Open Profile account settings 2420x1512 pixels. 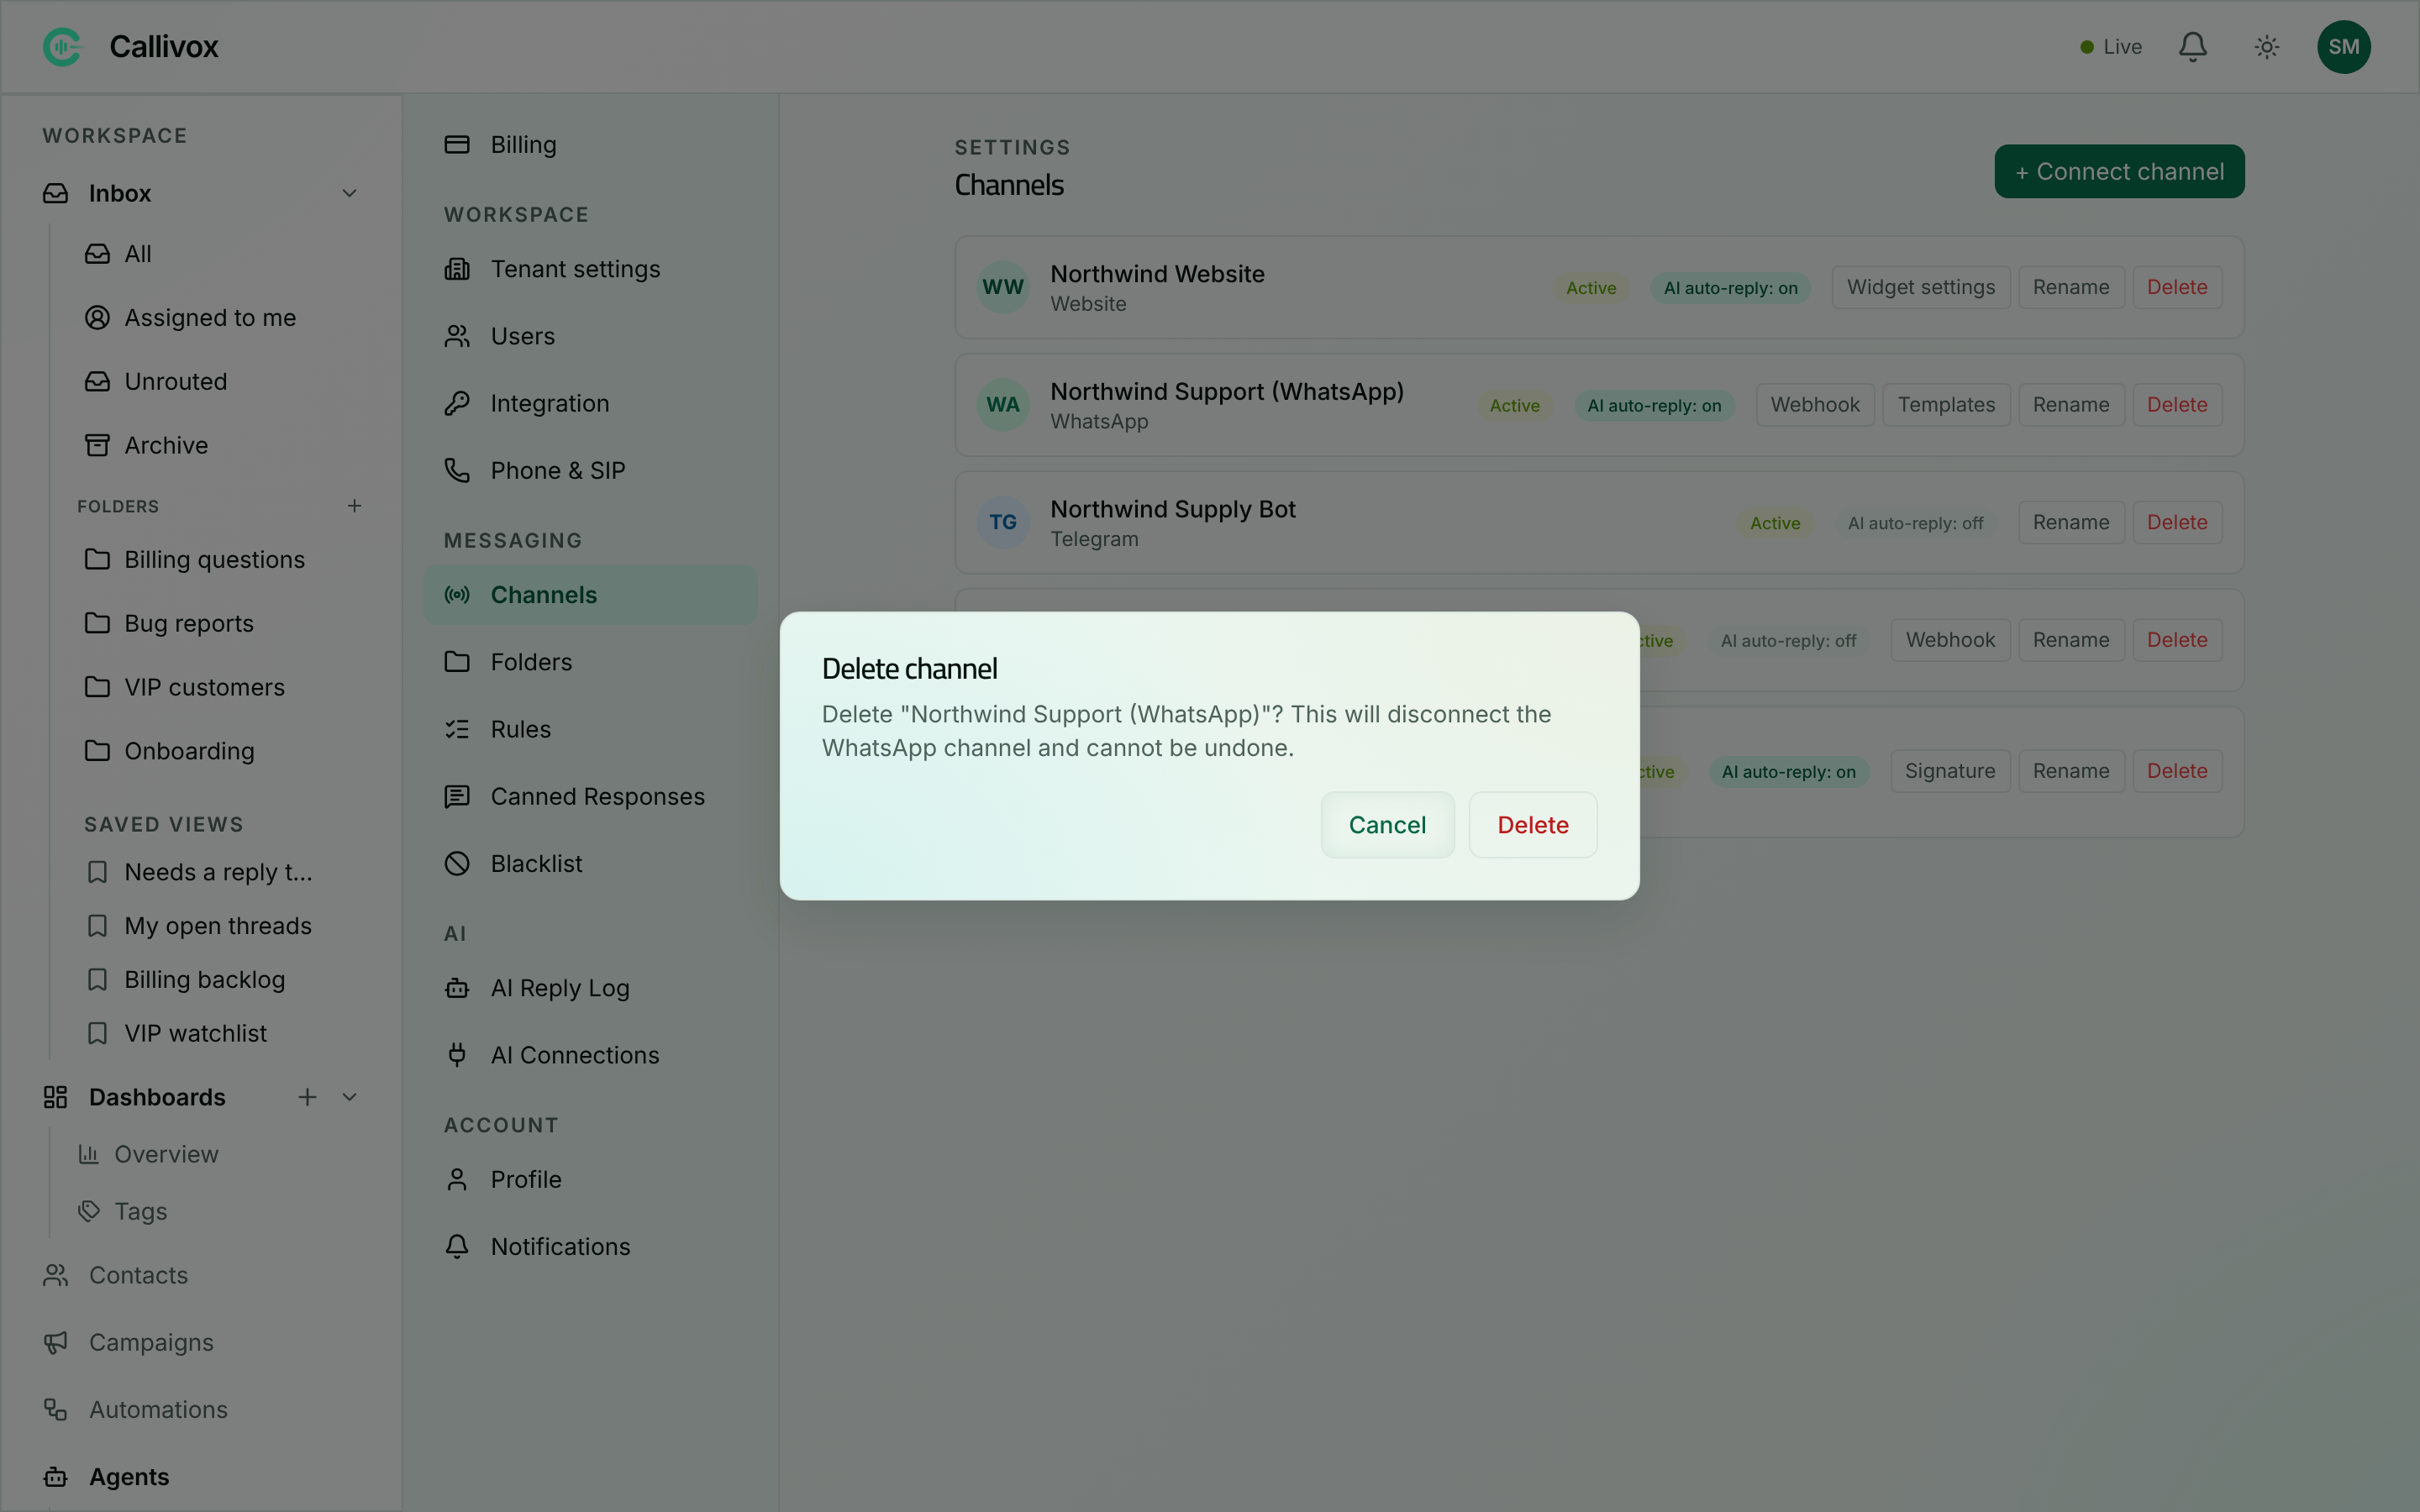[x=590, y=1180]
